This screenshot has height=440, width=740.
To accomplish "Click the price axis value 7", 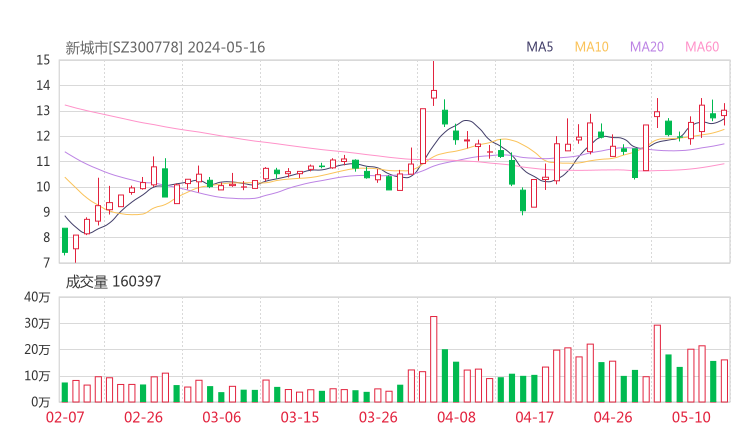I will [46, 263].
